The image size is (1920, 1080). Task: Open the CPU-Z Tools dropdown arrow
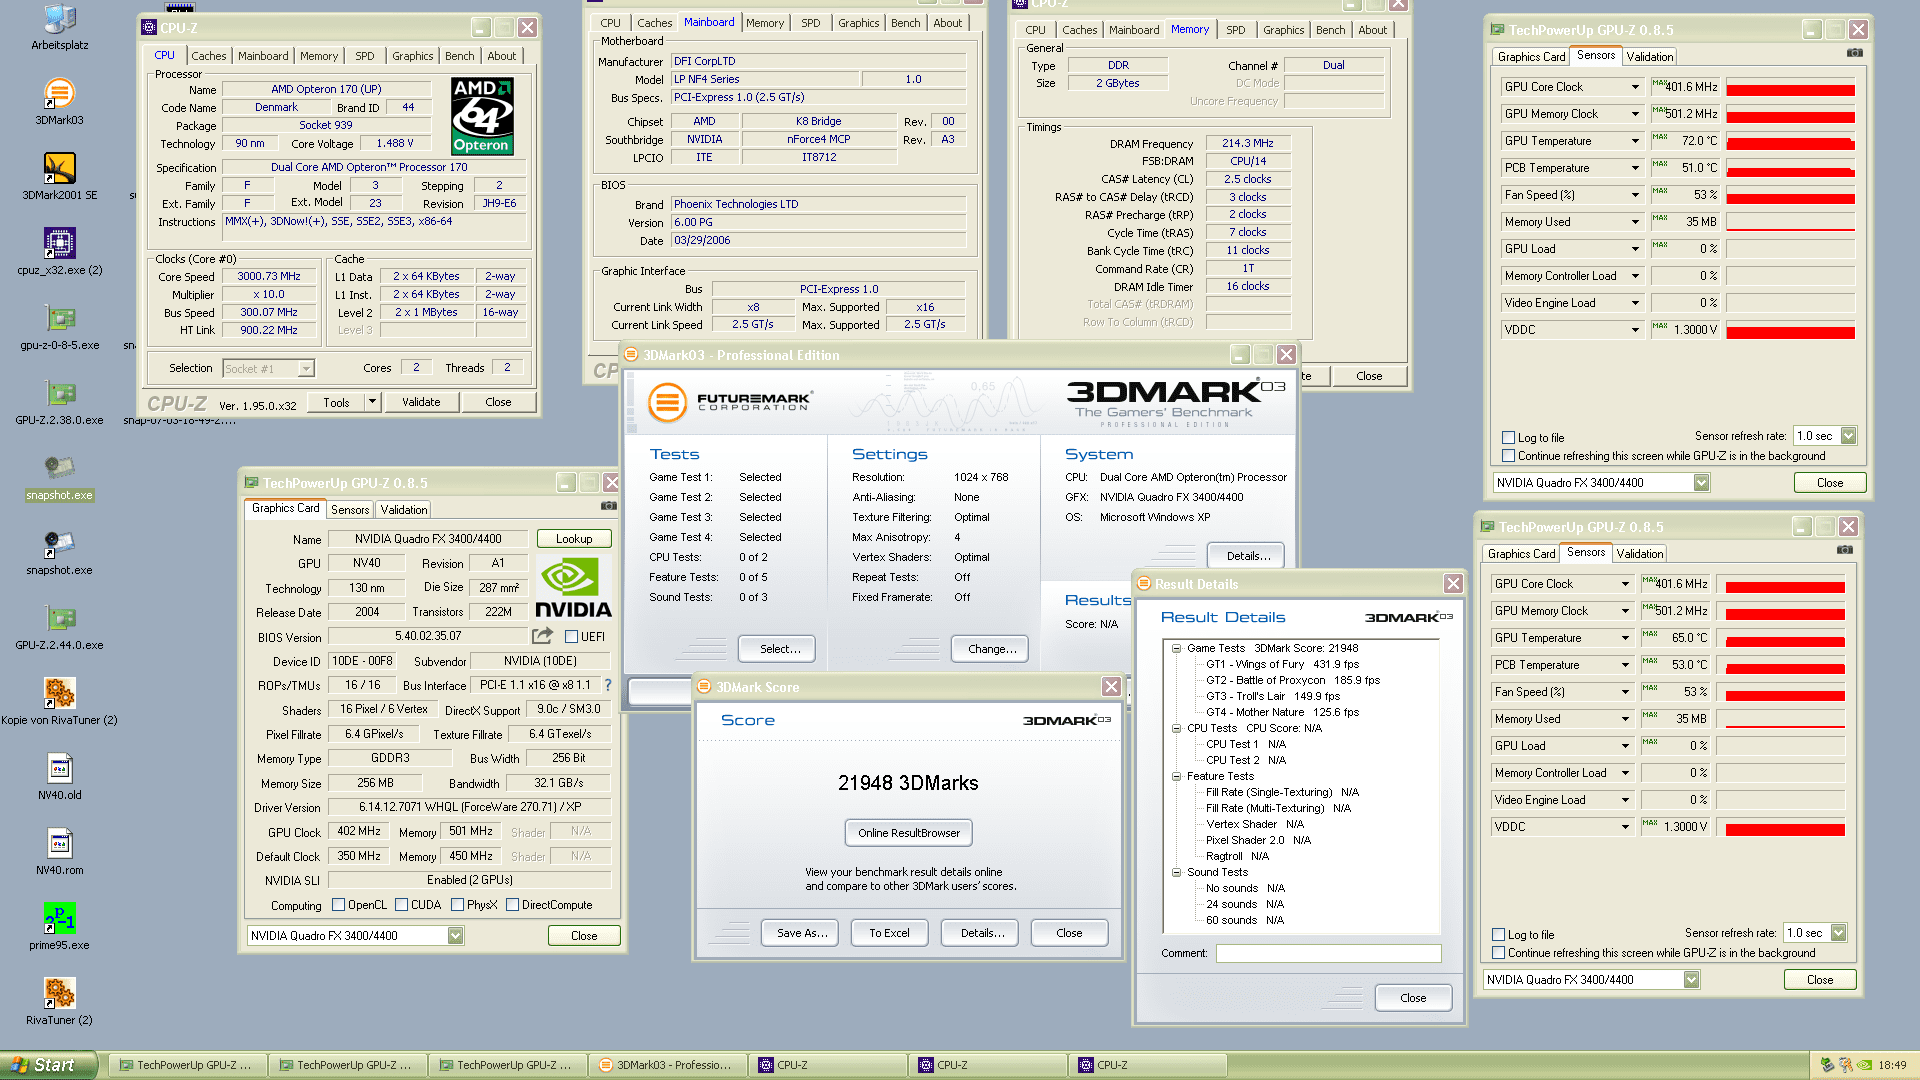click(372, 402)
